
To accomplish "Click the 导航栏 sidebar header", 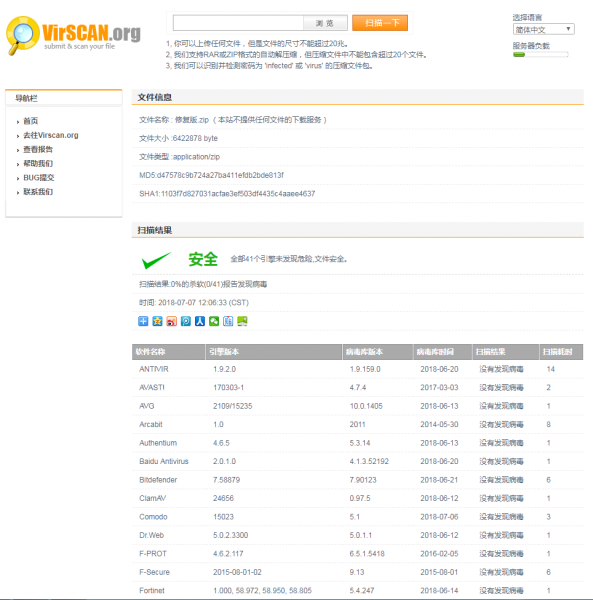I will (64, 98).
